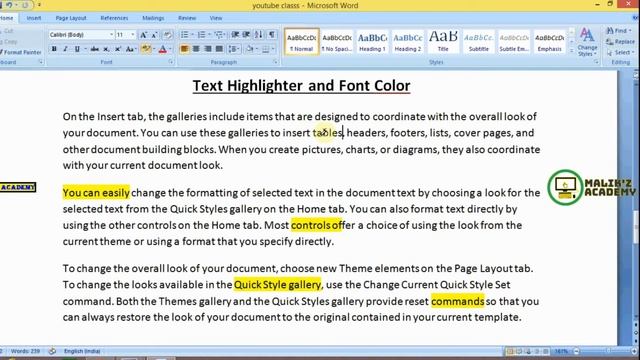
Task: Click the Bullets list icon
Action: tap(184, 35)
